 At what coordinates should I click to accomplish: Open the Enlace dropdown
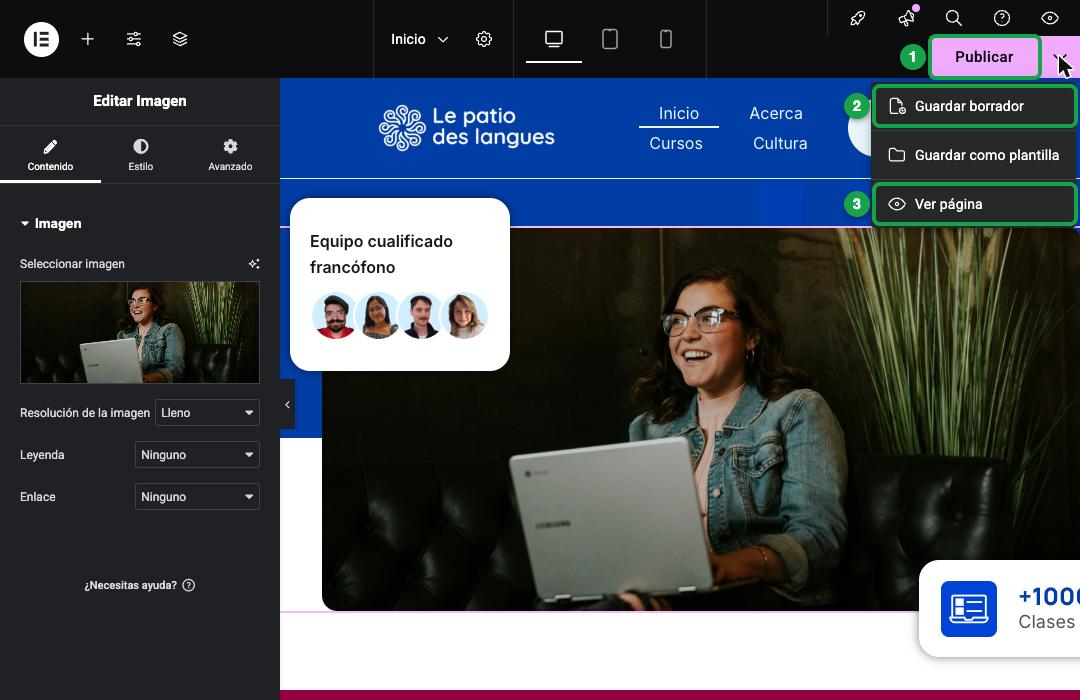(x=197, y=497)
